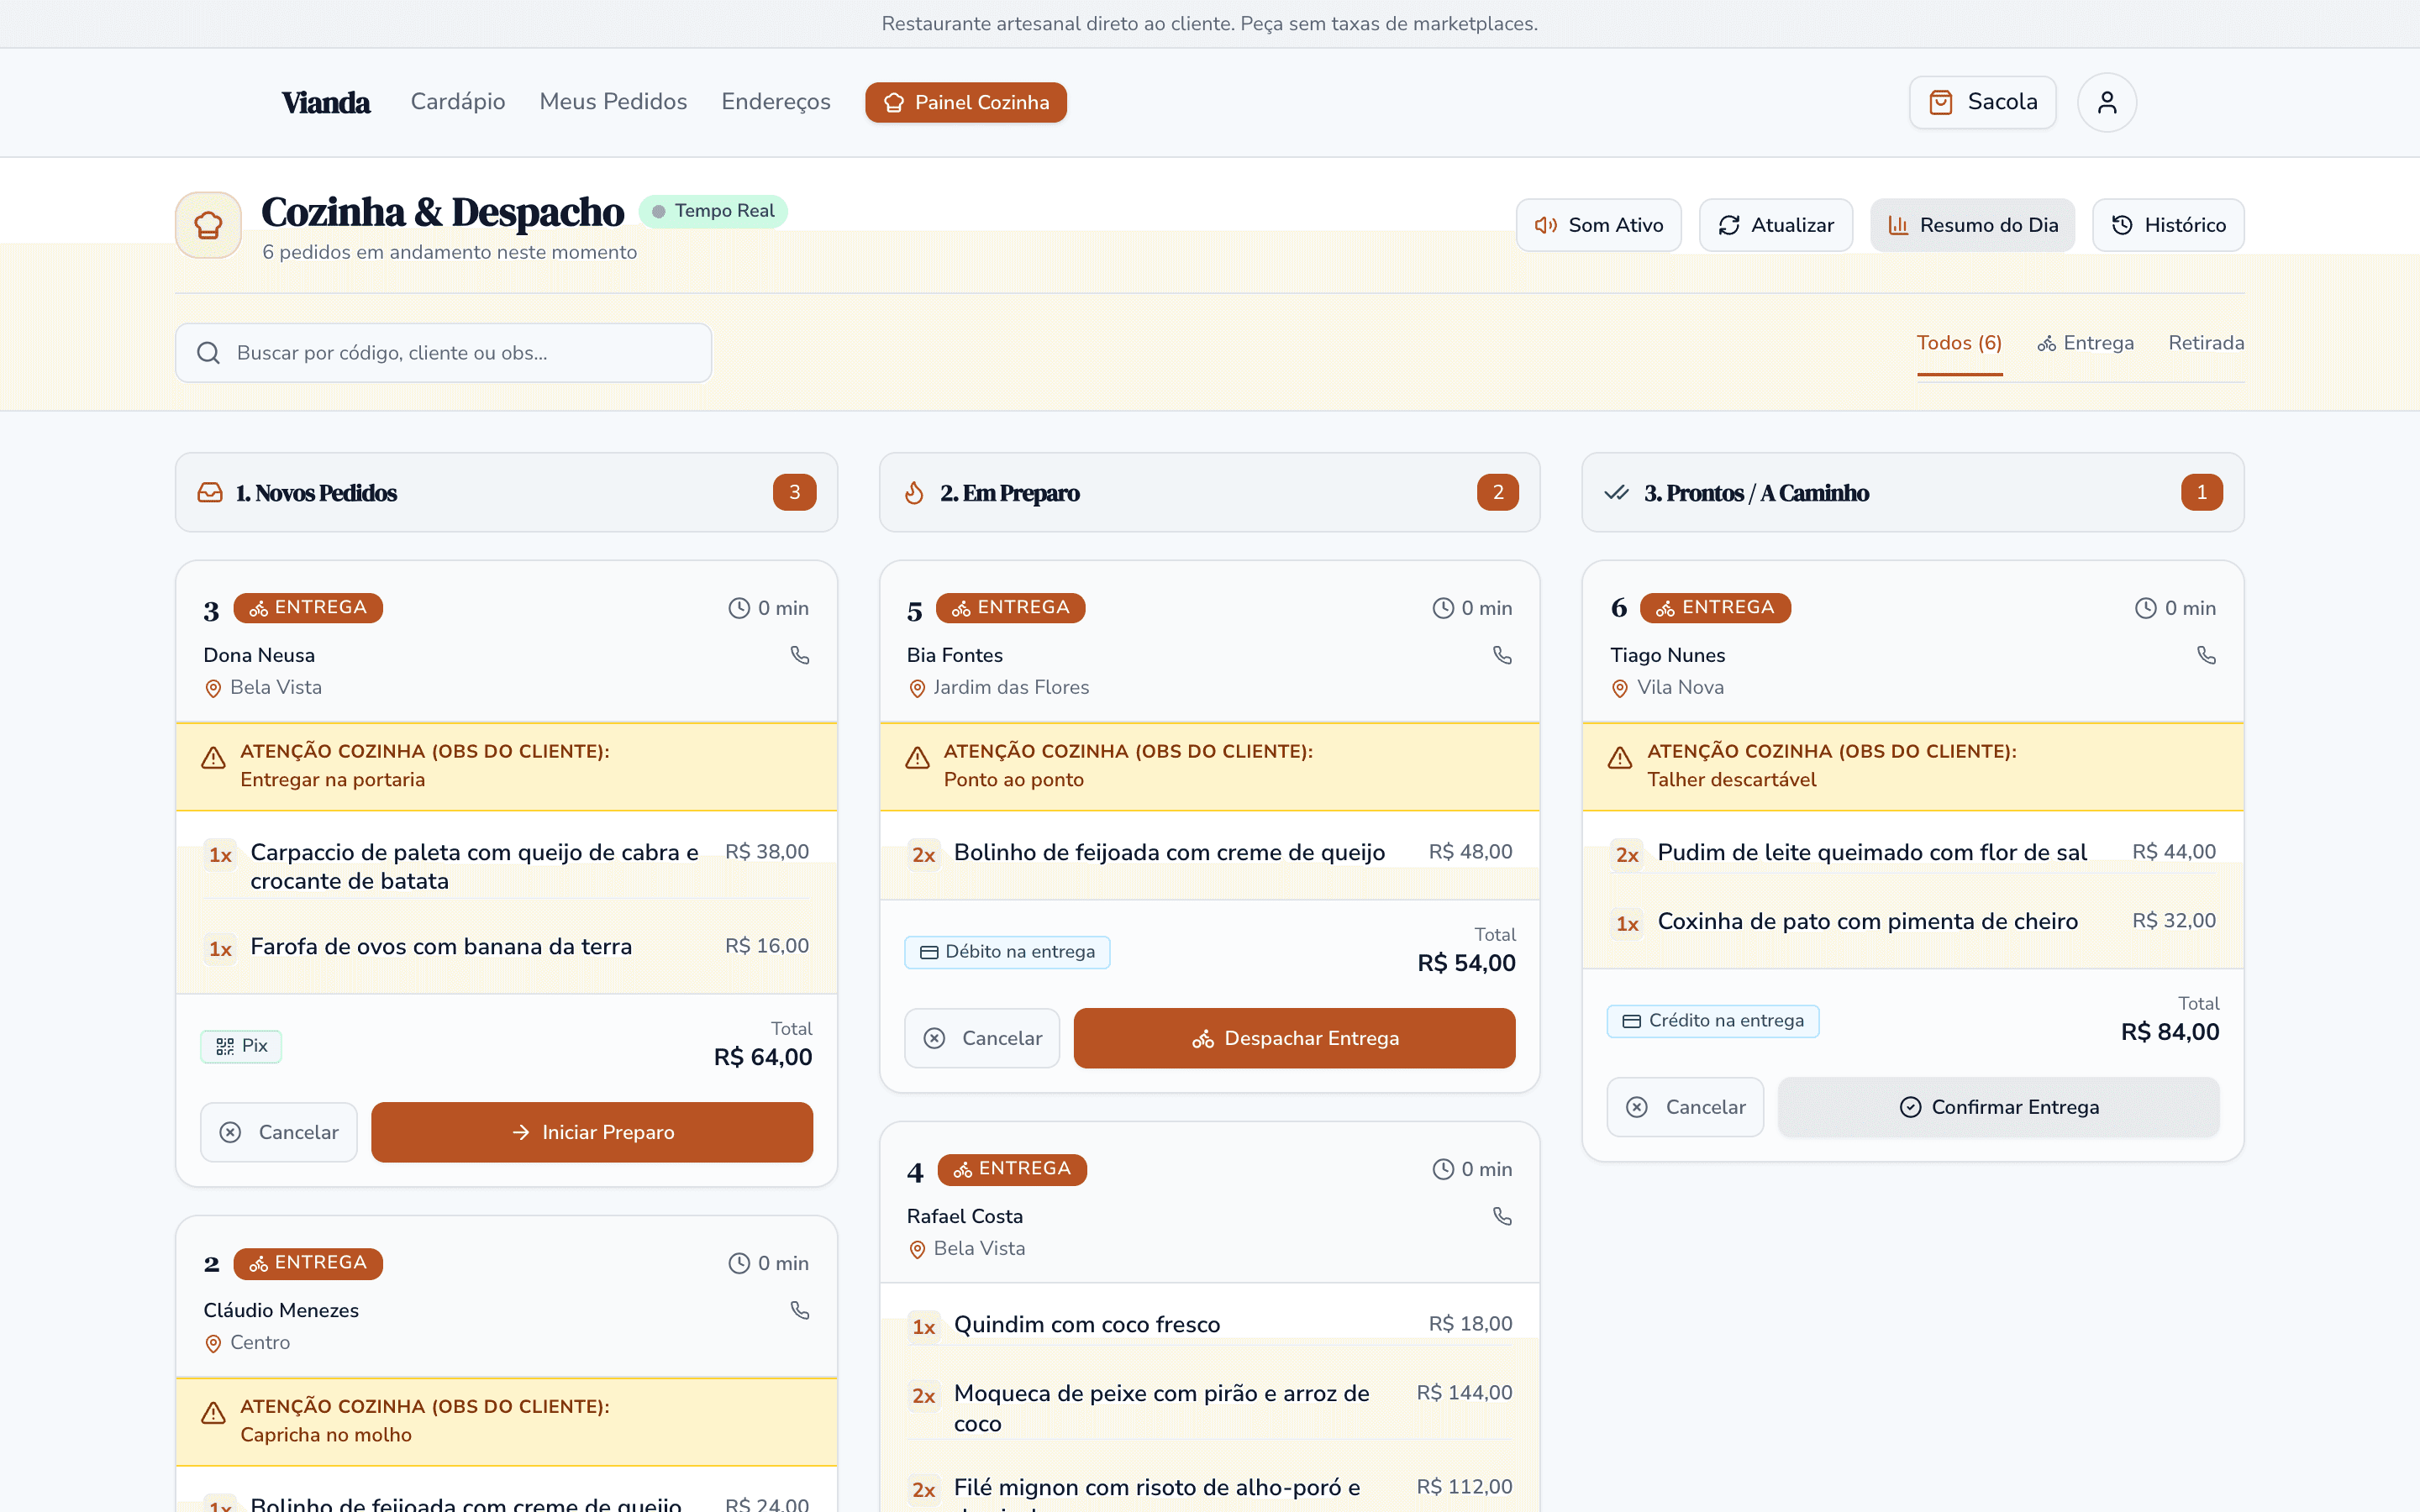Open user profile icon in header
The image size is (2420, 1512).
pos(2107,102)
